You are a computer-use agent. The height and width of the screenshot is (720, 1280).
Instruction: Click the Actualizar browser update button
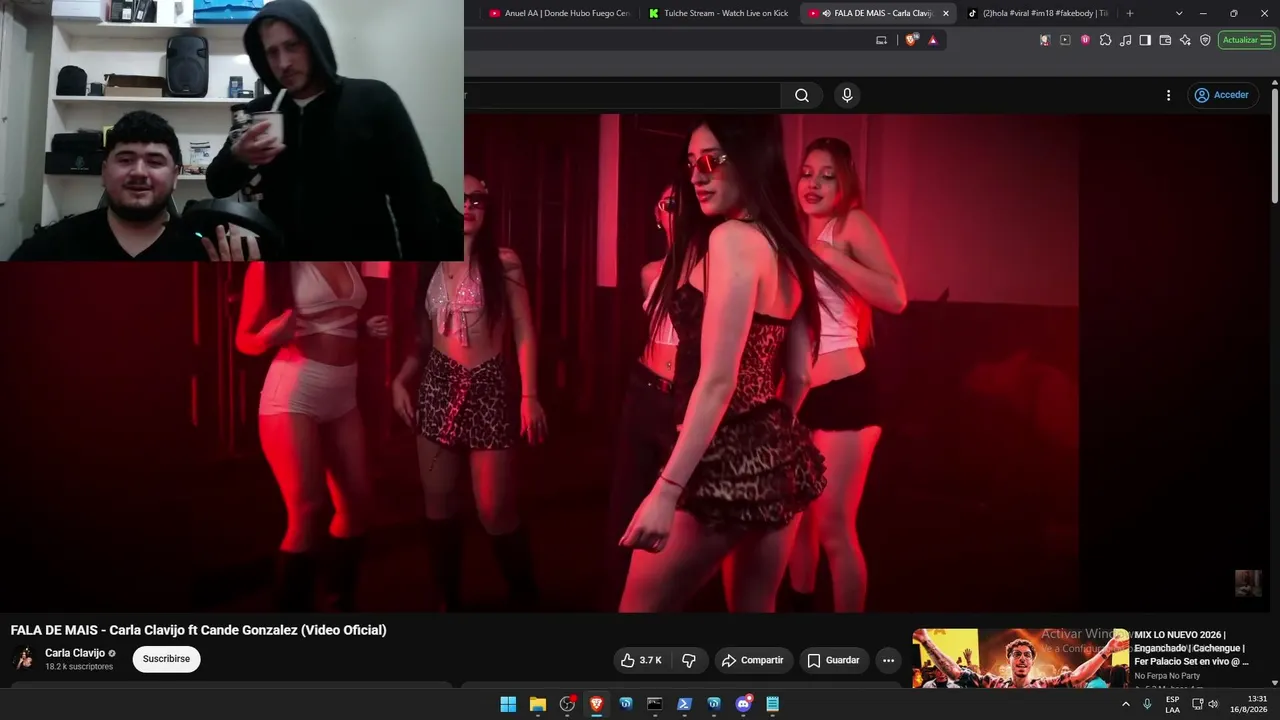click(x=1246, y=40)
